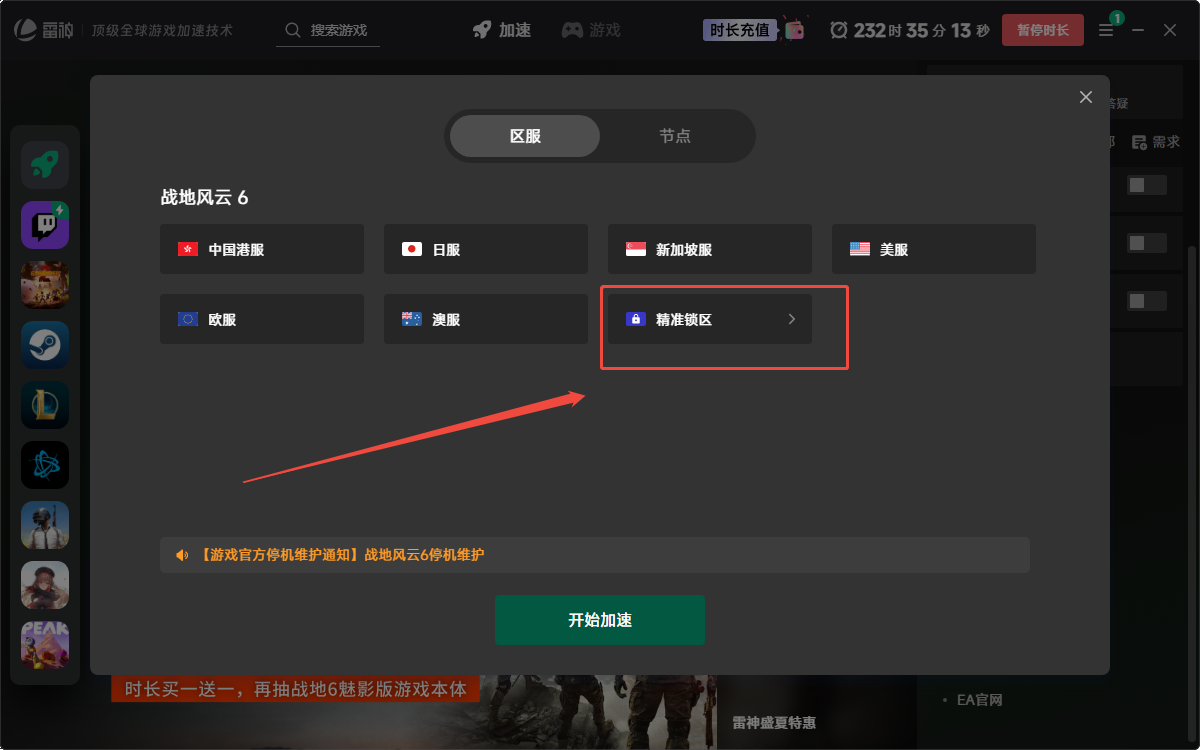Select the green rocket boost icon in sidebar

tap(45, 164)
